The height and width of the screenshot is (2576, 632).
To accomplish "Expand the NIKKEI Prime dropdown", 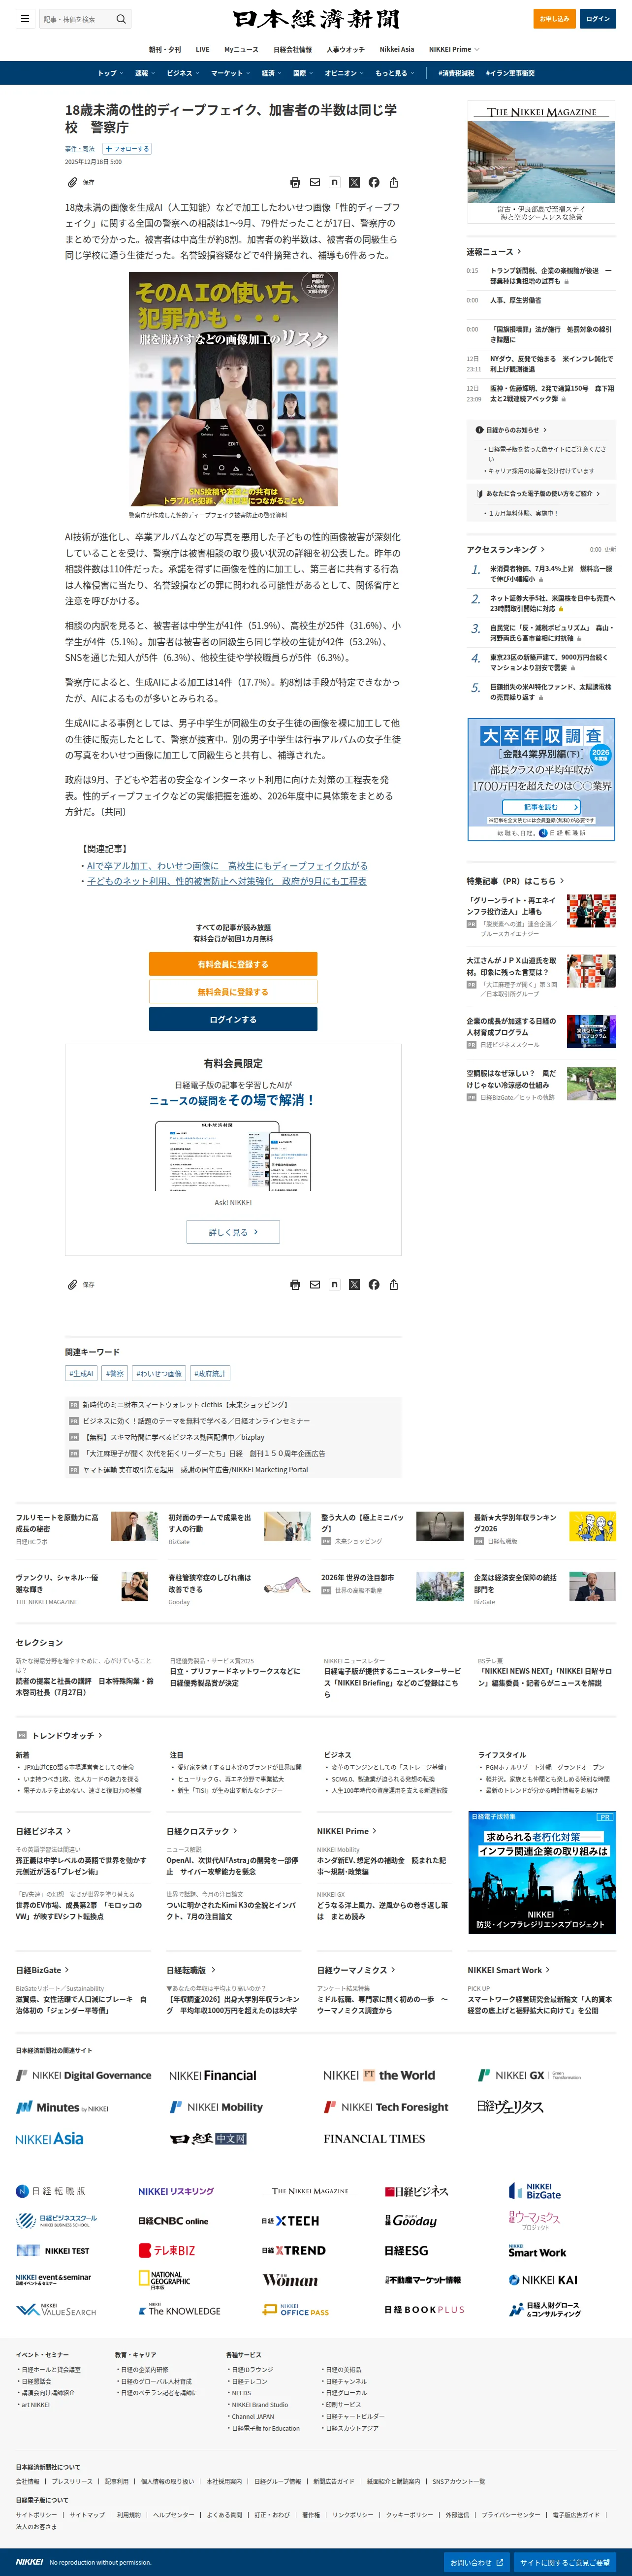I will click(454, 49).
